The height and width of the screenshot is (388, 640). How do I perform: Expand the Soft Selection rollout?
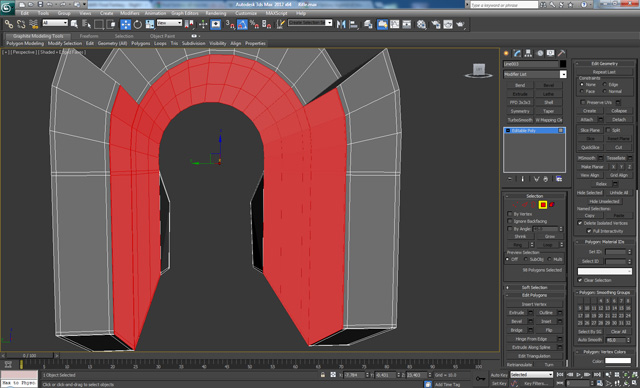(x=534, y=287)
